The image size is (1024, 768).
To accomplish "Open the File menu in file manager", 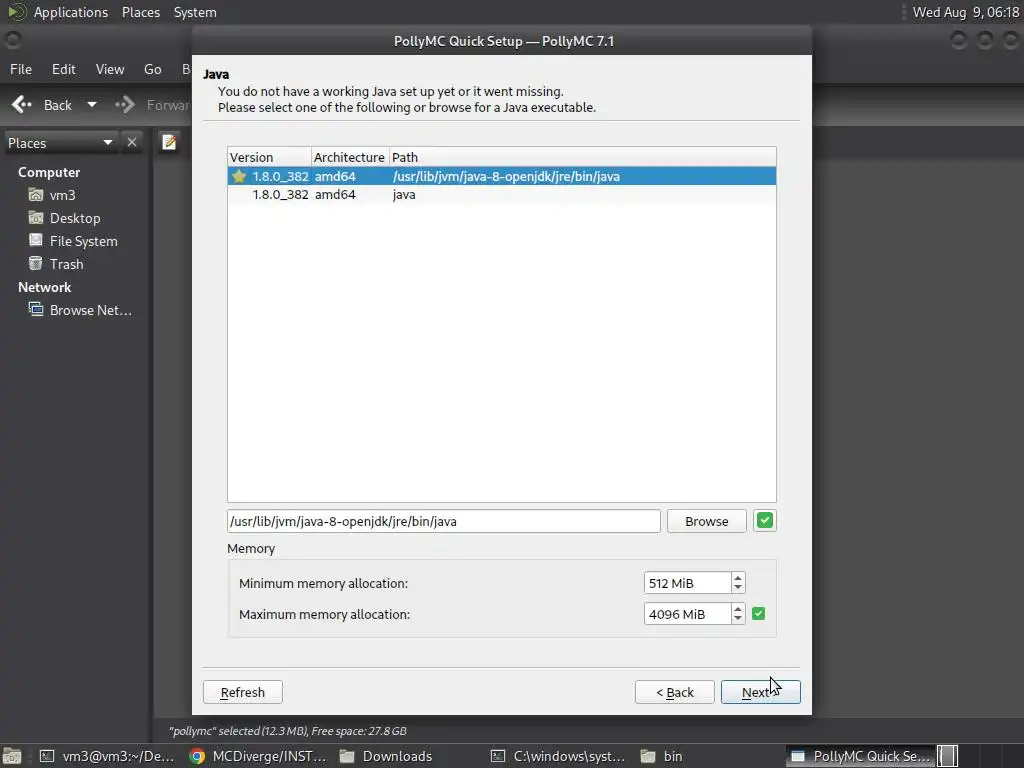I will coord(21,69).
